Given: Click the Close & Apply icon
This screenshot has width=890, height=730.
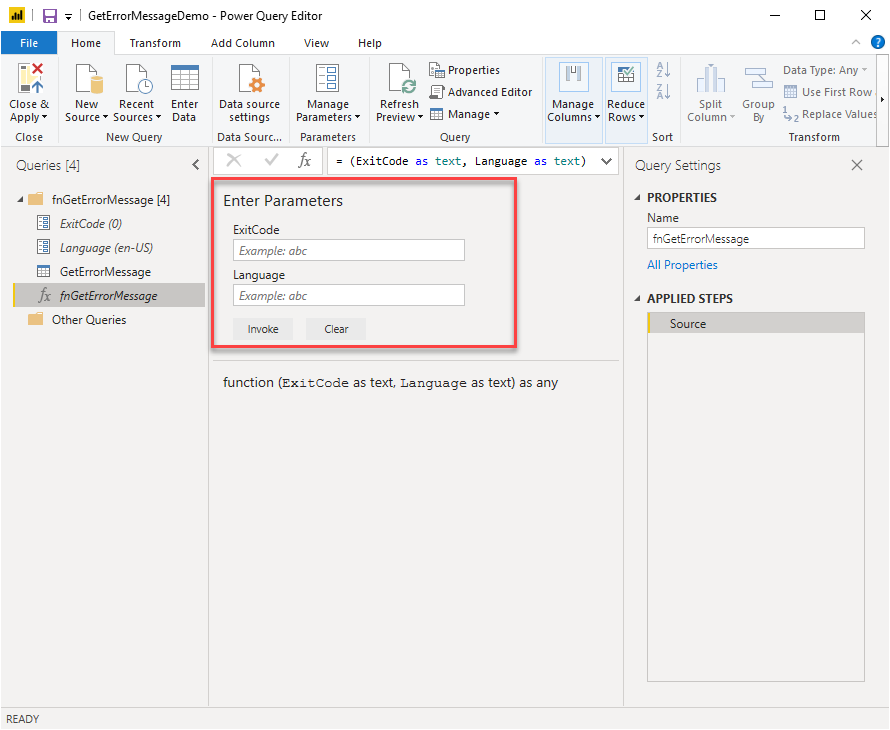Looking at the screenshot, I should [29, 80].
